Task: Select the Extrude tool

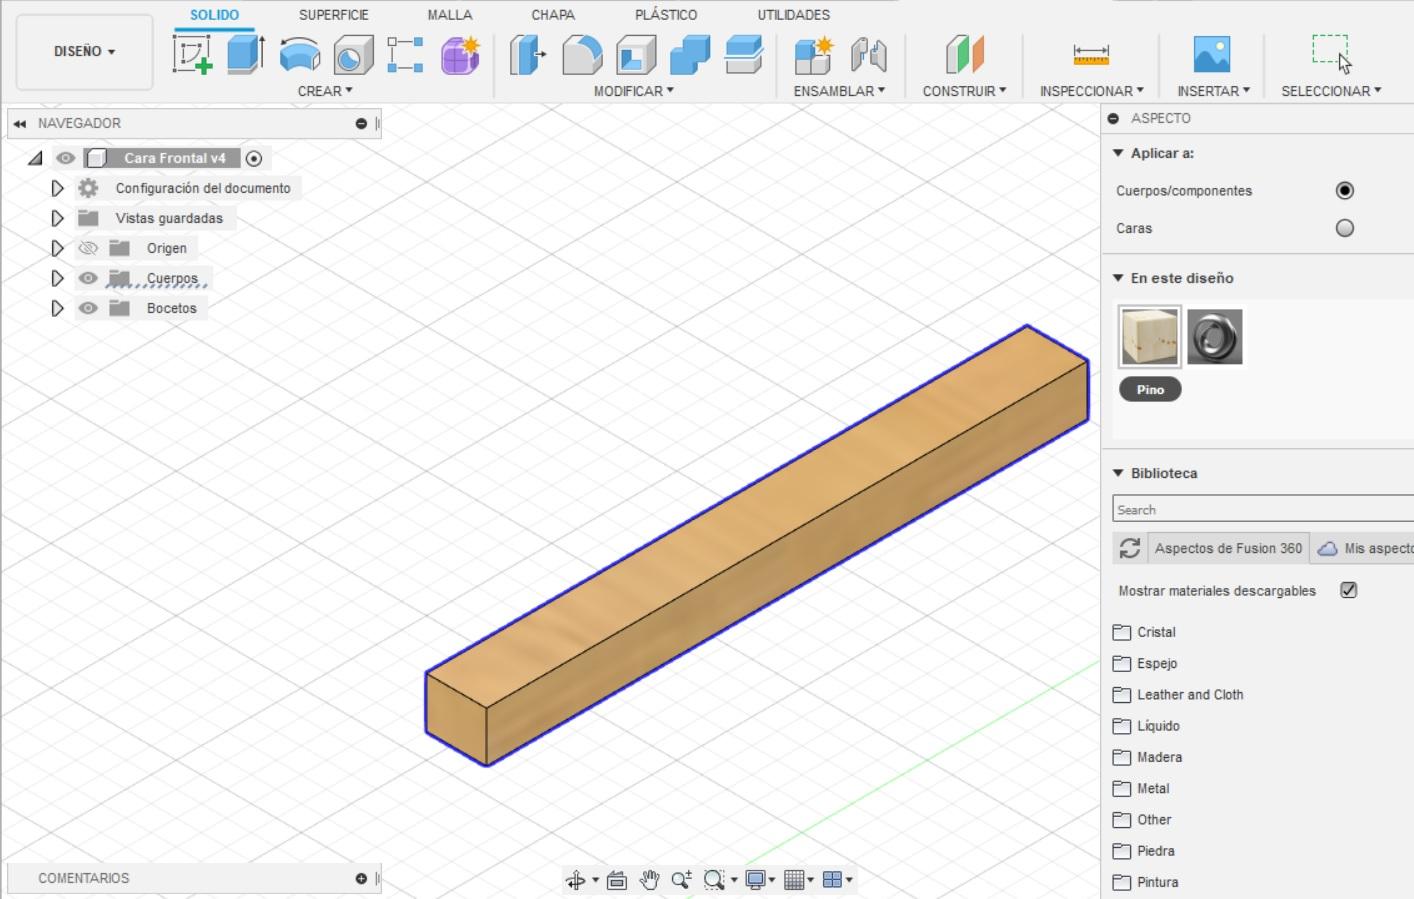Action: click(x=246, y=54)
